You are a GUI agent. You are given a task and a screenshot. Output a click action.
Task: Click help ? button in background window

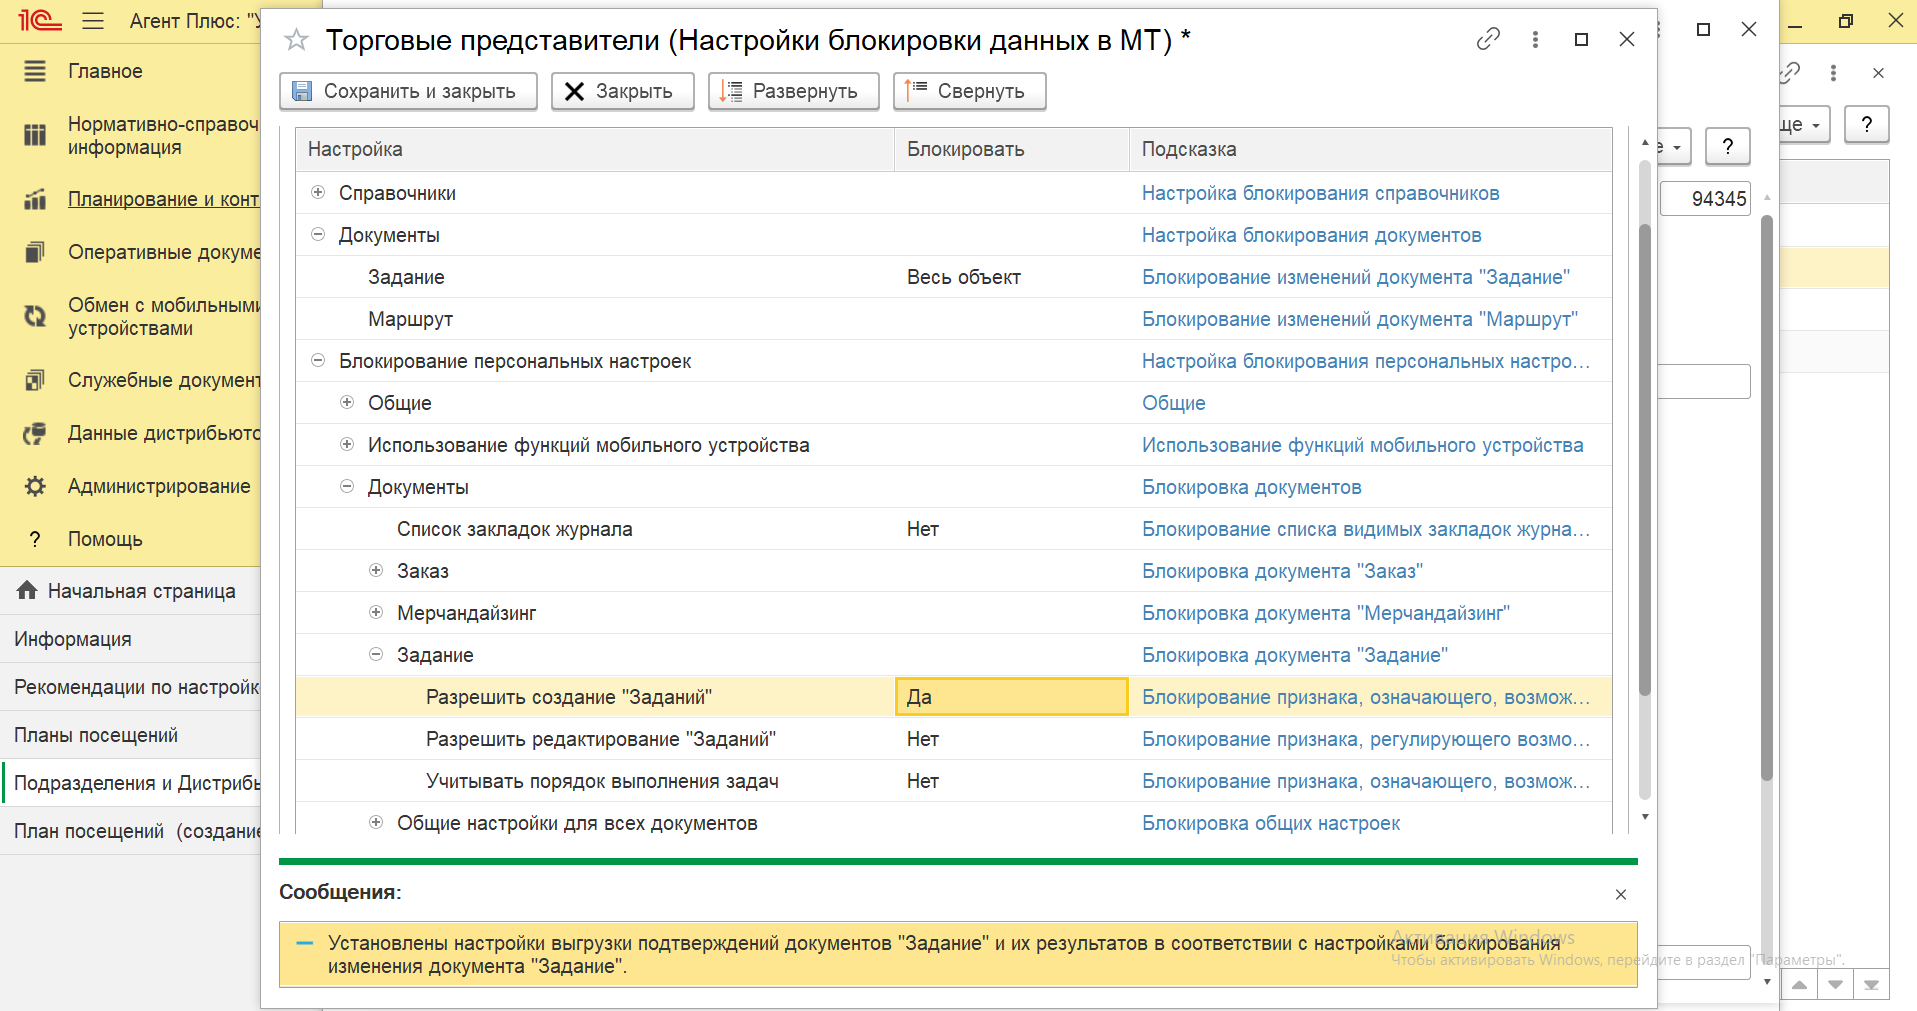coord(1866,124)
